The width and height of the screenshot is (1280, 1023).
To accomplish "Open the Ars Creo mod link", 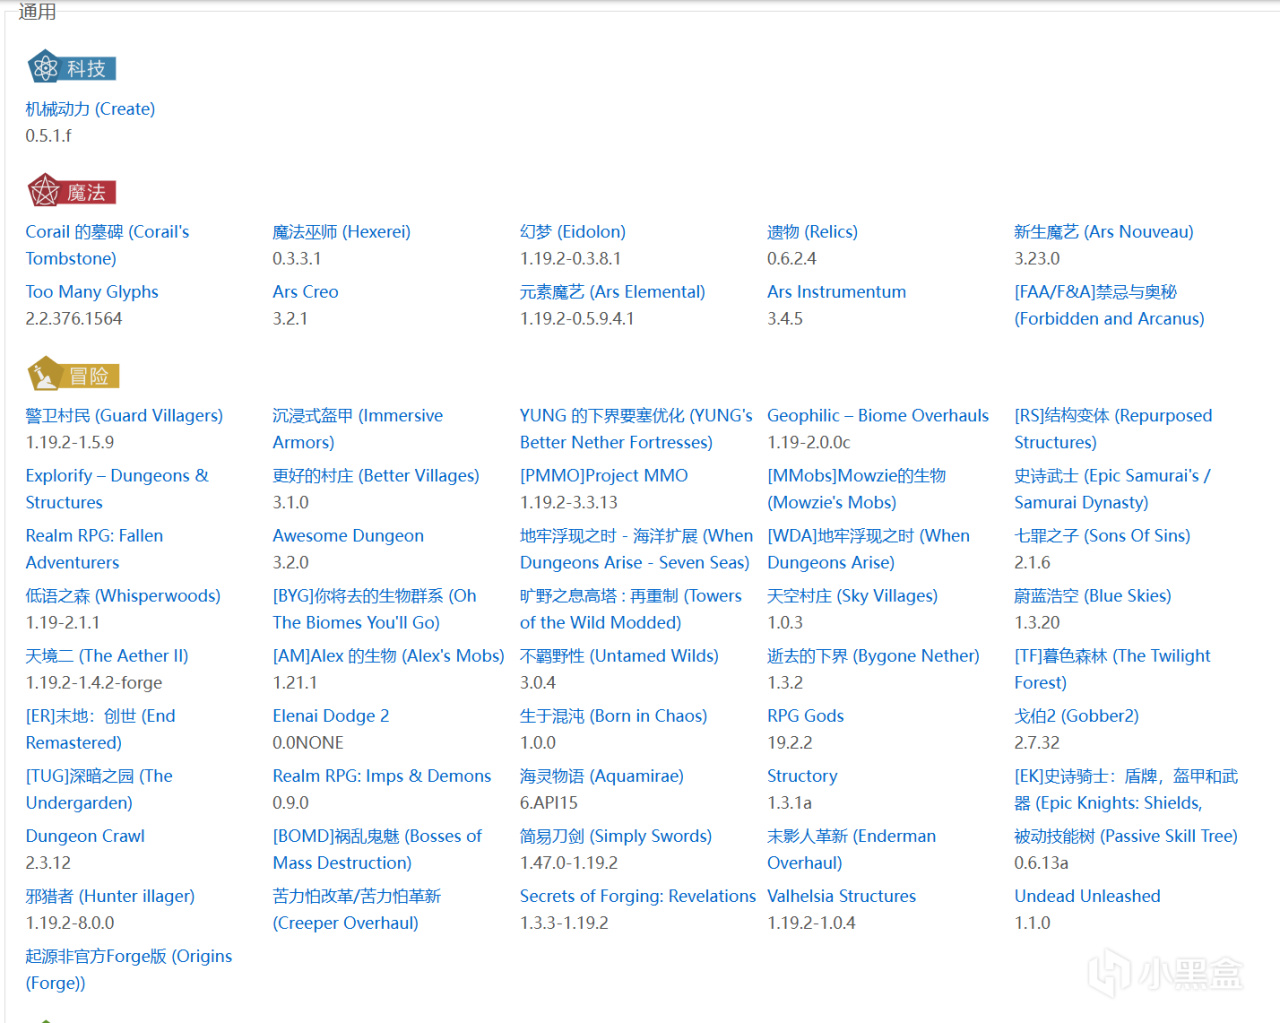I will click(x=305, y=292).
